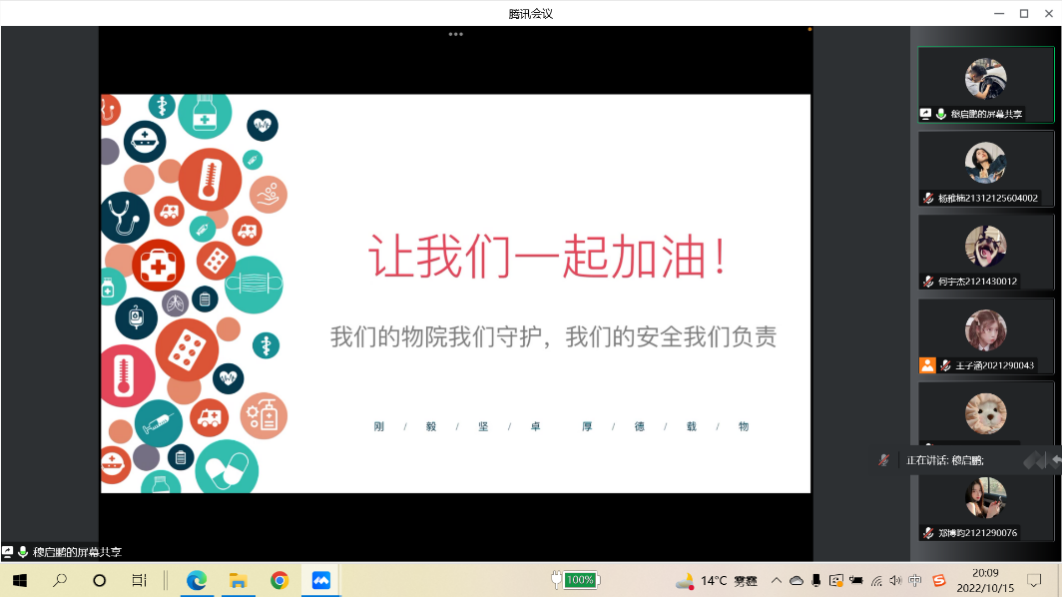Click the red recording dot on shared screen
The image size is (1062, 597).
808,30
